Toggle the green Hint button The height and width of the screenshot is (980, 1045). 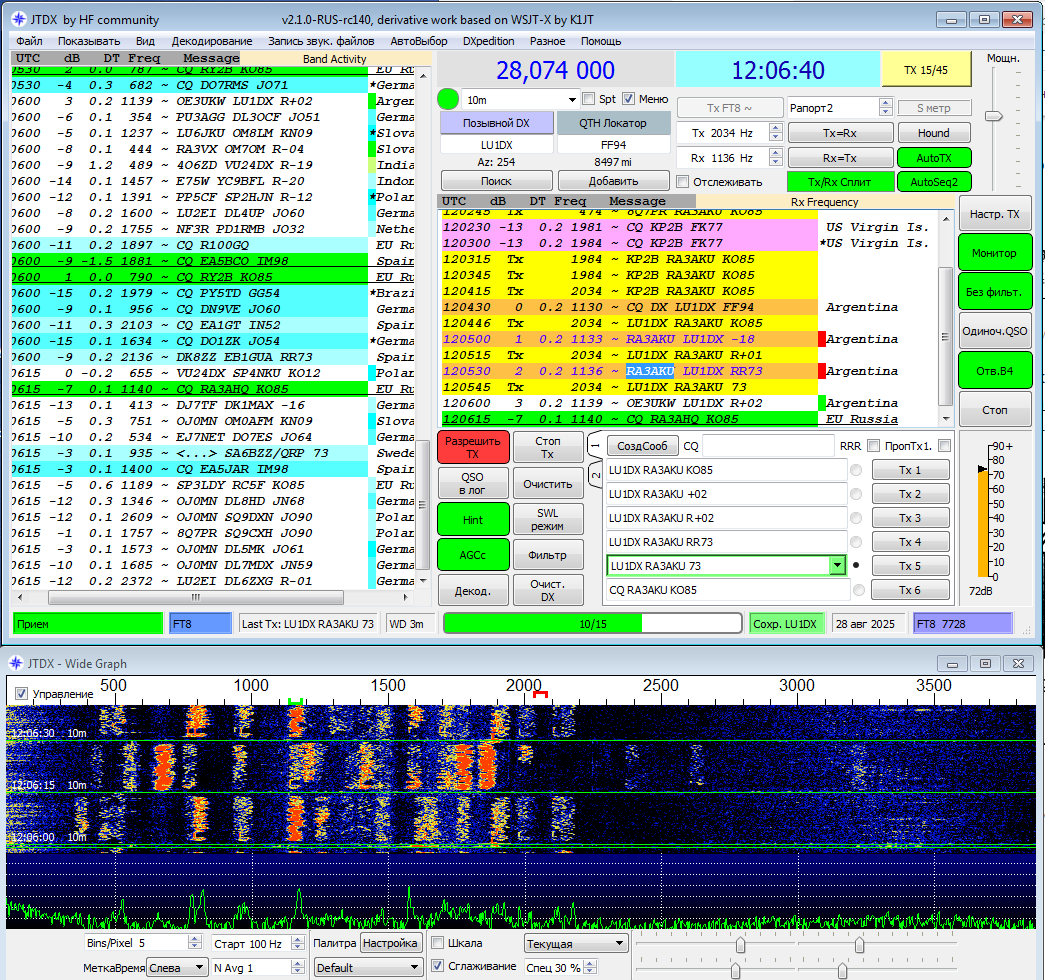tap(473, 520)
